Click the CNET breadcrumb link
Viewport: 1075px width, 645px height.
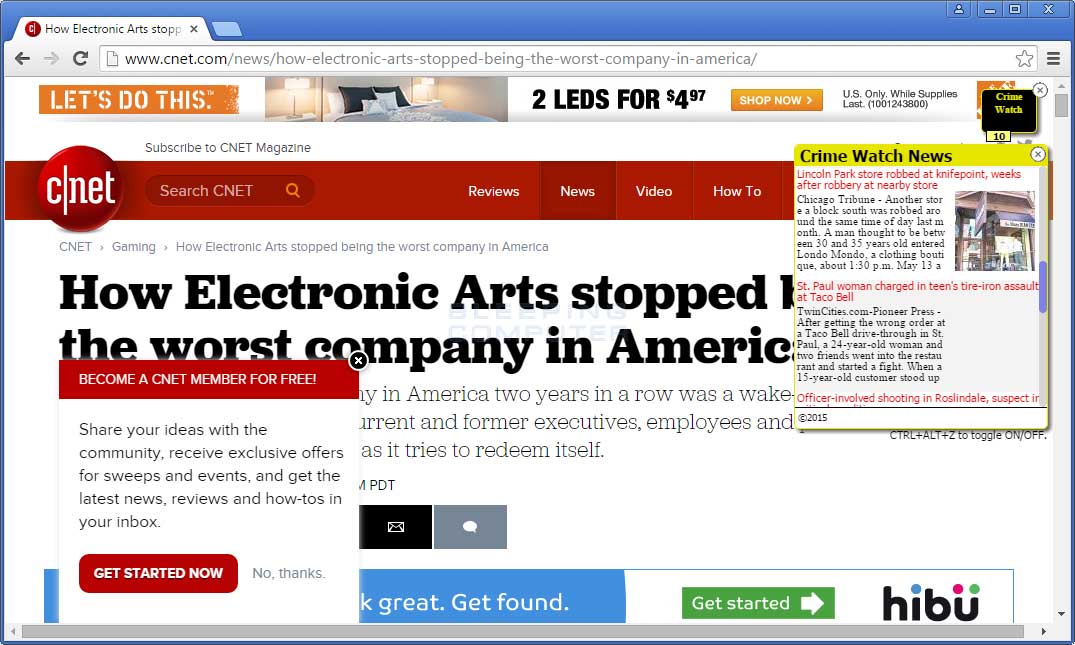click(x=75, y=247)
